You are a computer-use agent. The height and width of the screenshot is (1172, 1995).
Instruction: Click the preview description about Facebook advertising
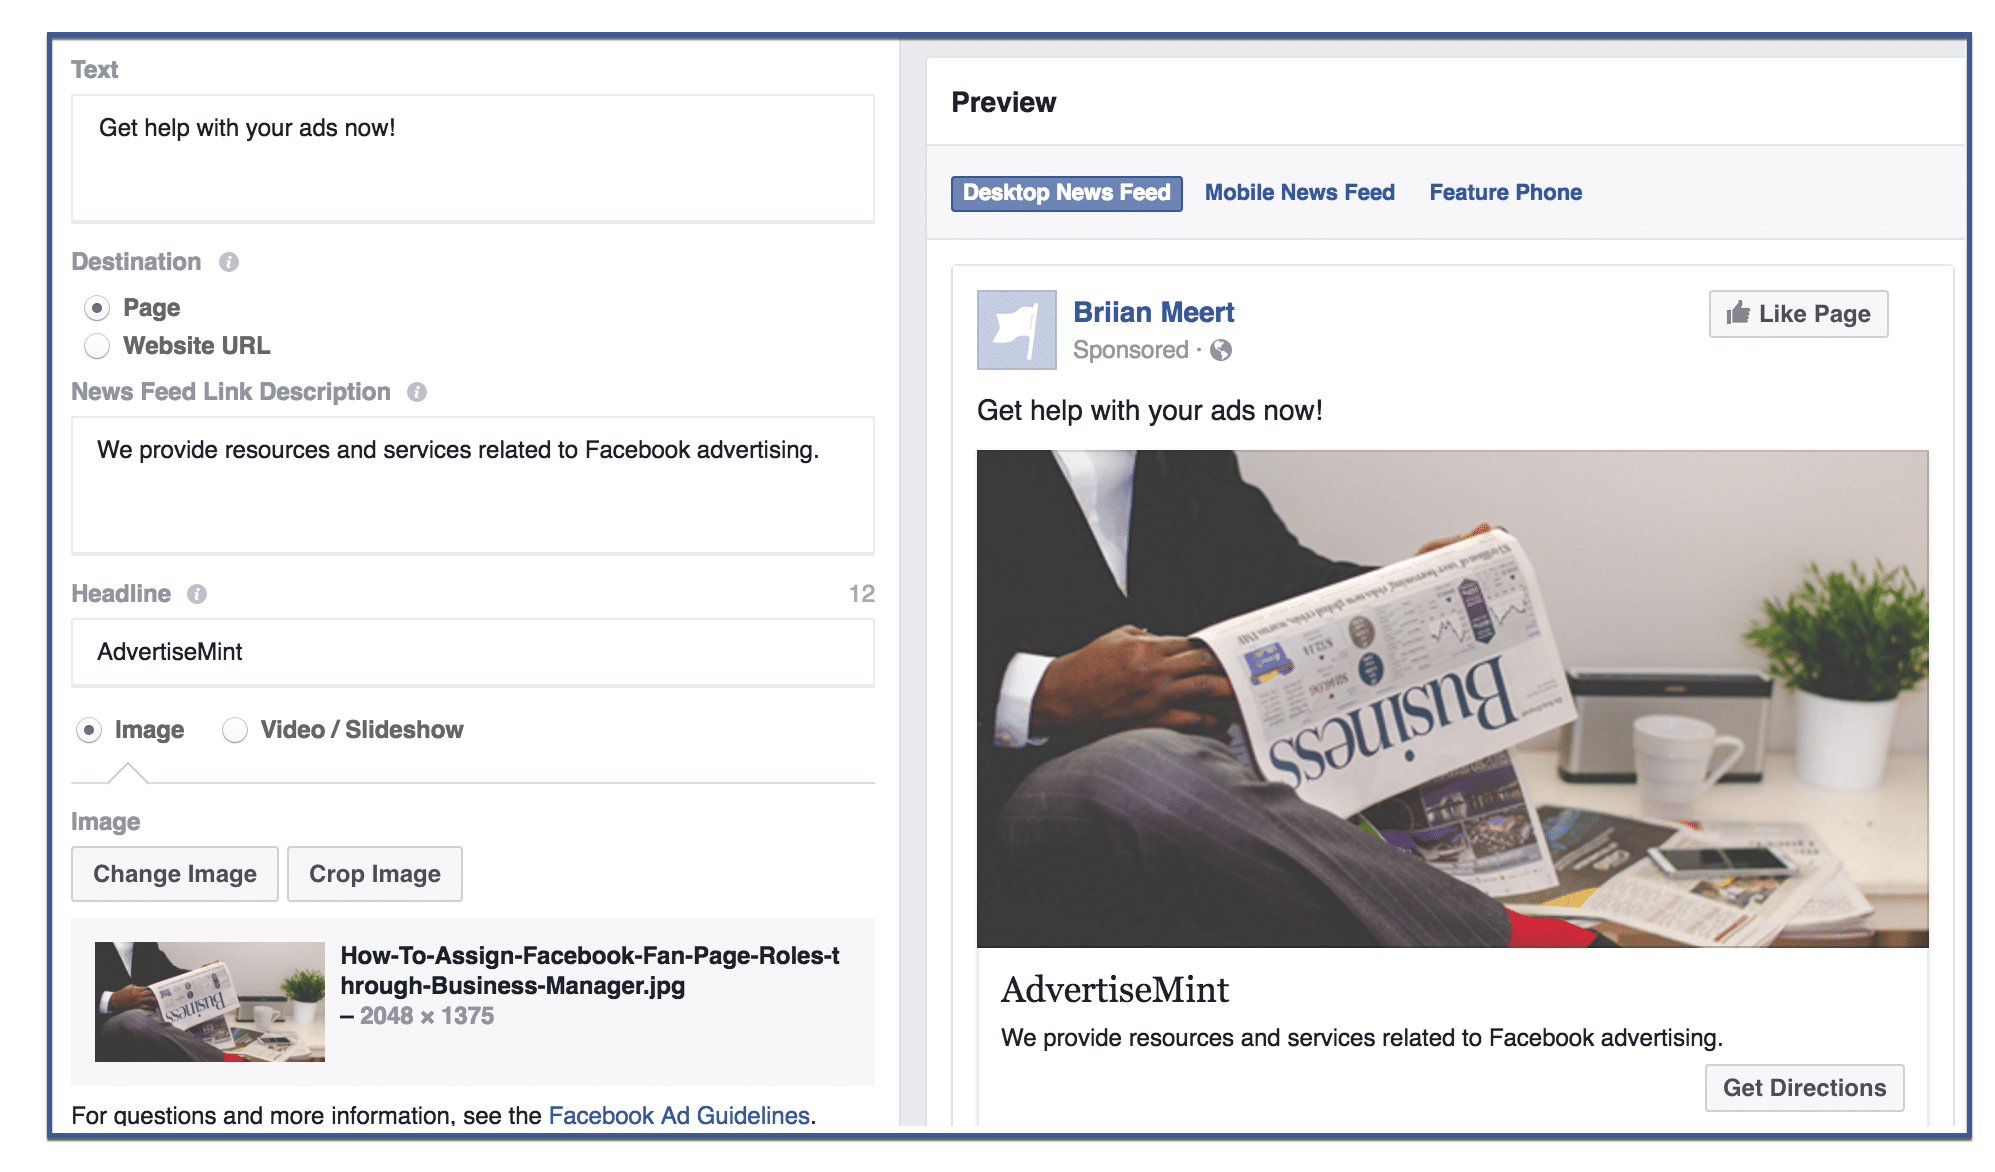(1361, 1038)
